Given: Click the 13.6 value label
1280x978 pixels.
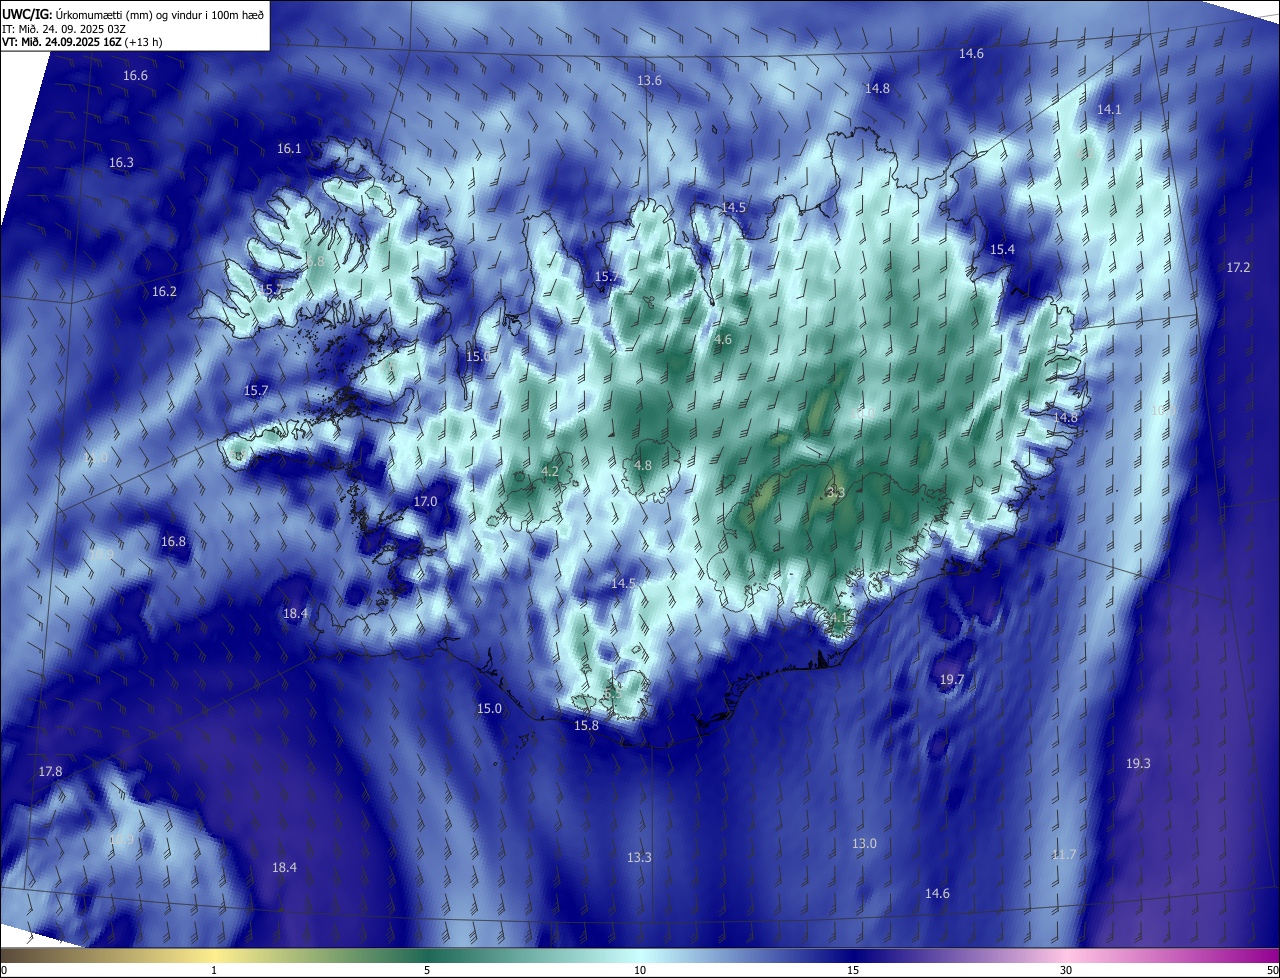Looking at the screenshot, I should (x=649, y=80).
